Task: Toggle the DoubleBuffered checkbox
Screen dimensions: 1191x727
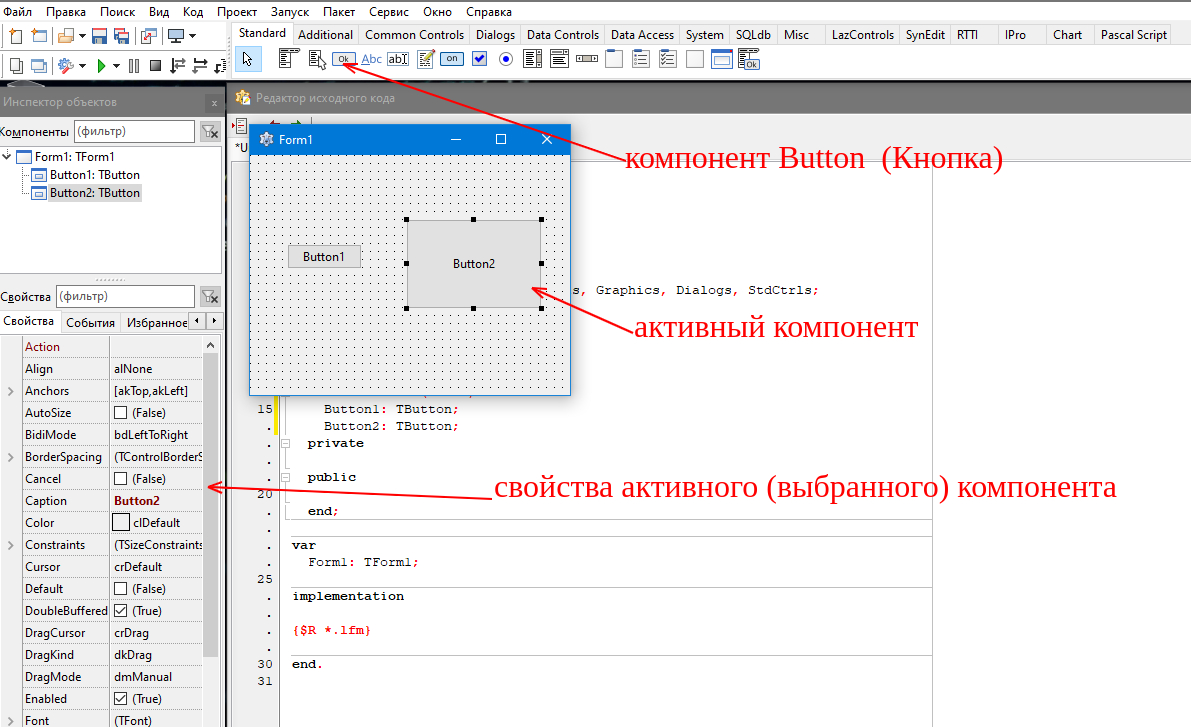Action: 121,611
